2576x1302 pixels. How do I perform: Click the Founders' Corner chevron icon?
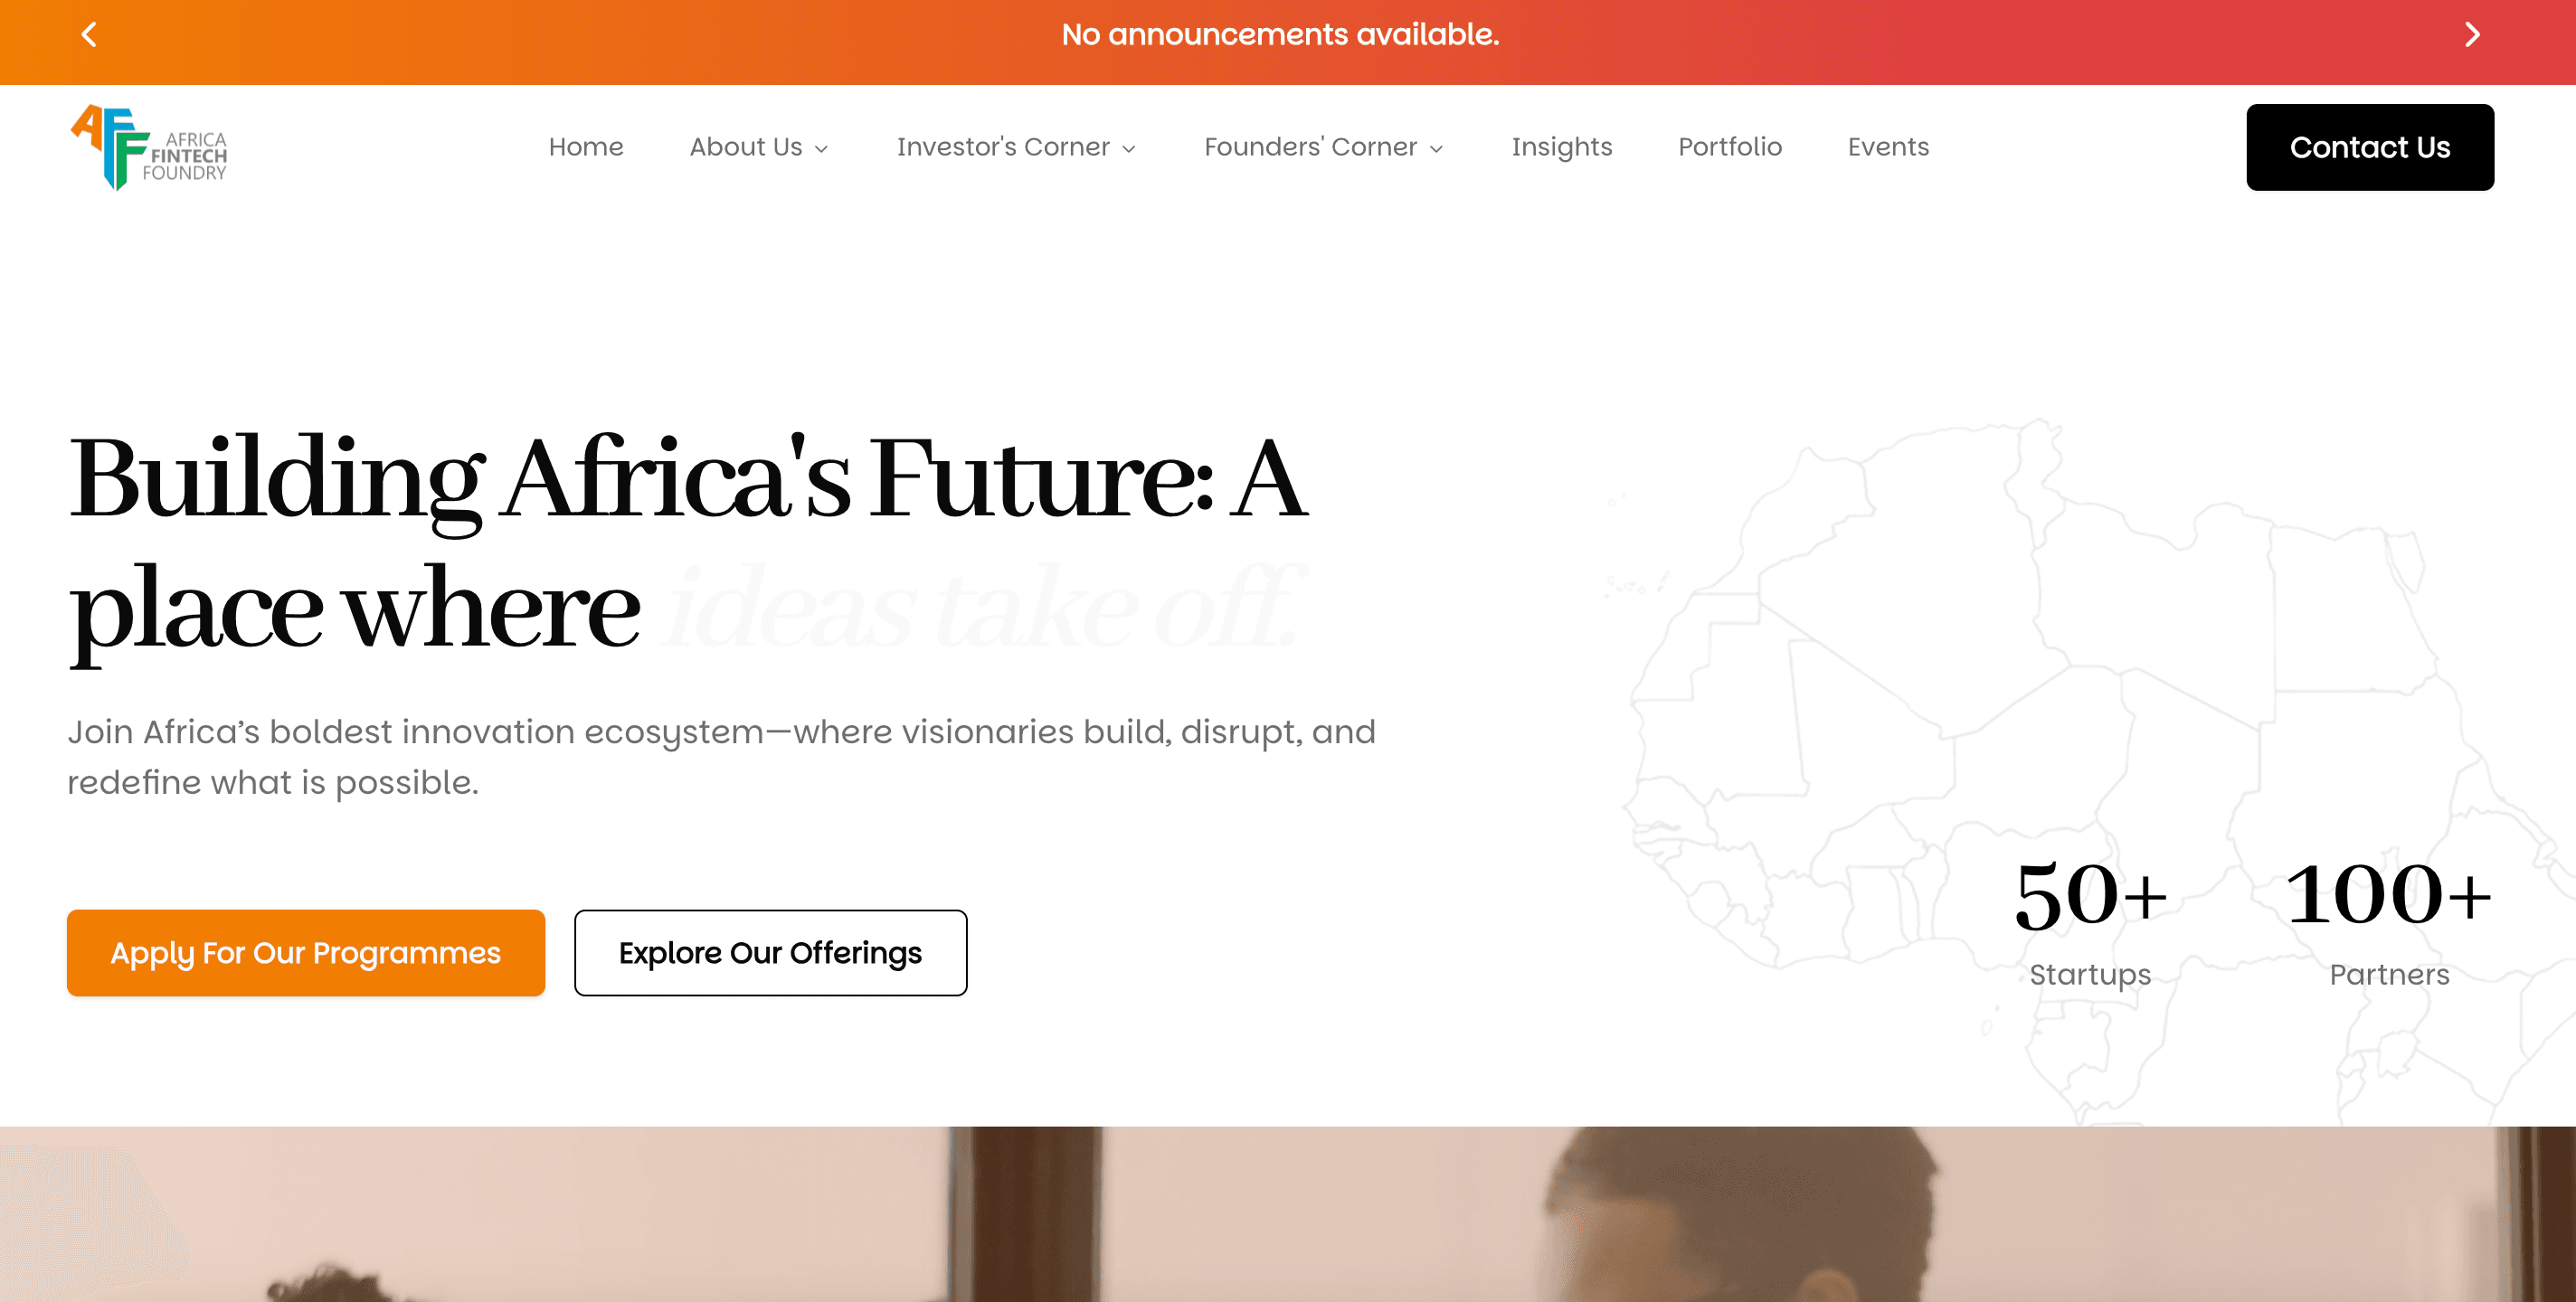click(1438, 148)
